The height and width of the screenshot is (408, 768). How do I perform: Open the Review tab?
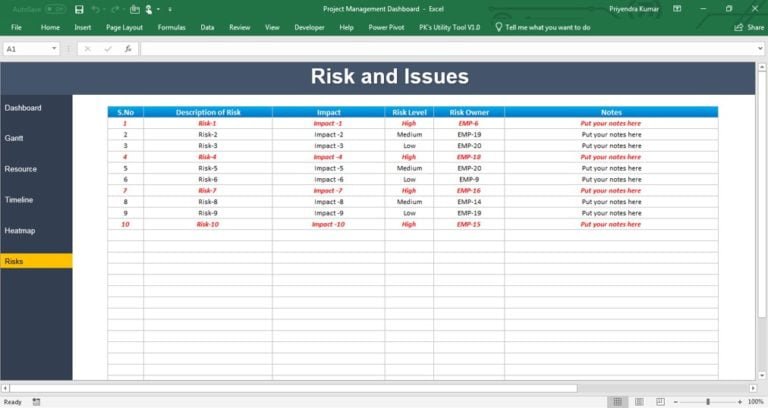[240, 27]
